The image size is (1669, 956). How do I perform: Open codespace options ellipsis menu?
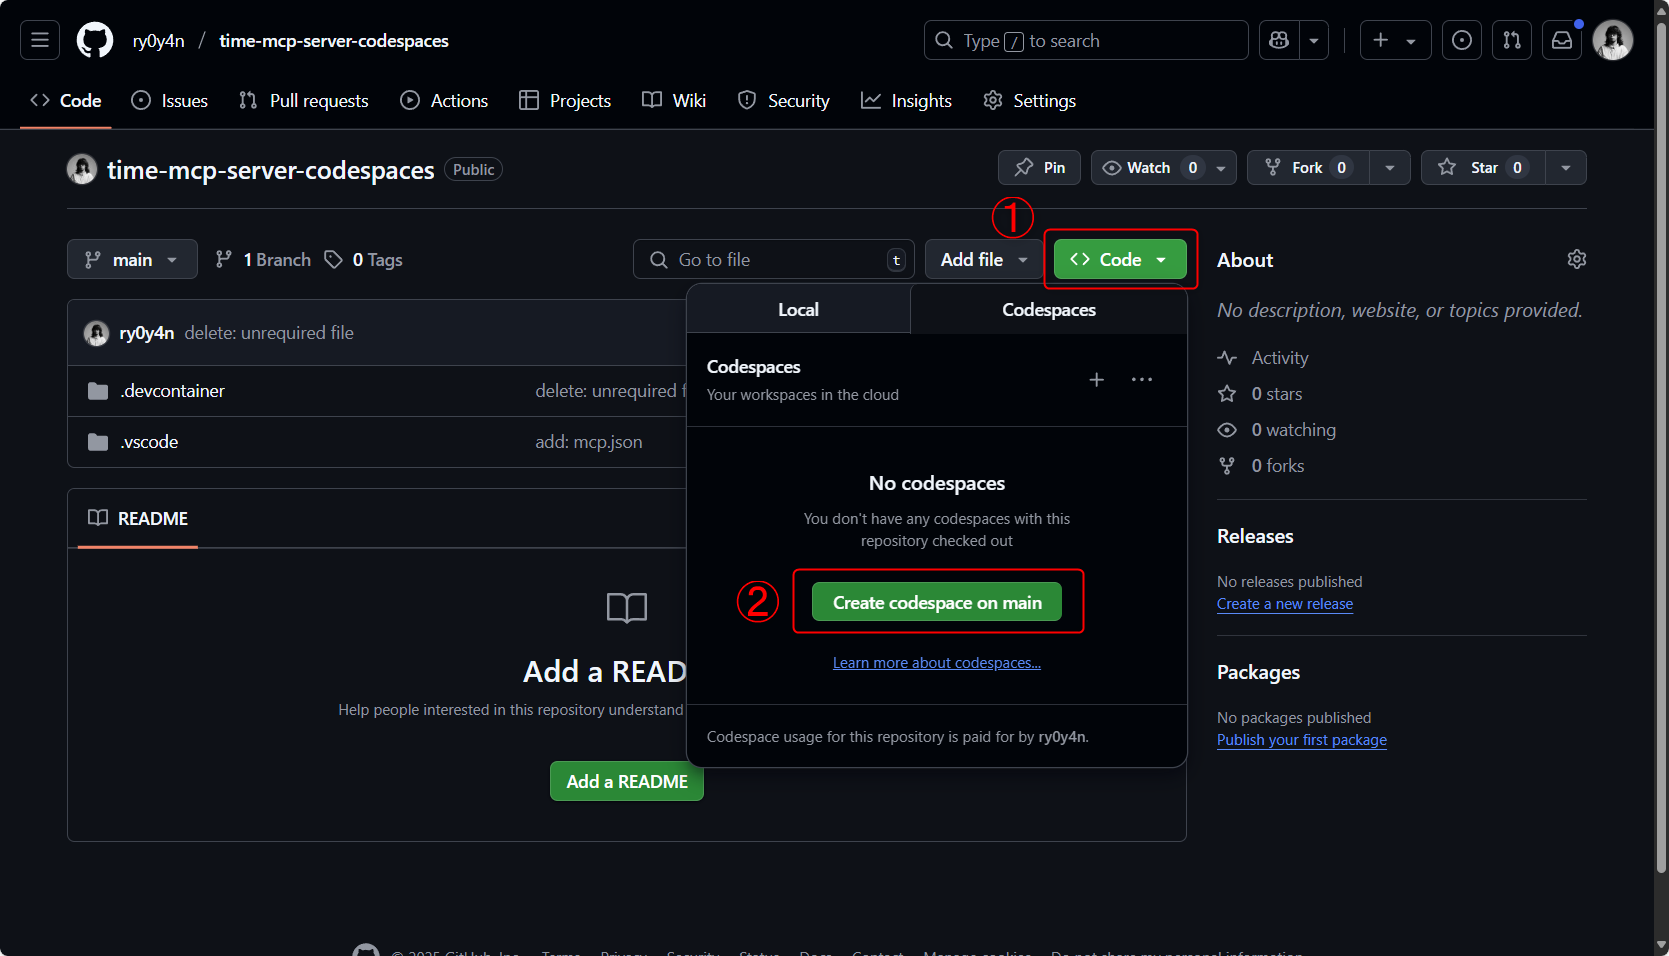point(1142,380)
